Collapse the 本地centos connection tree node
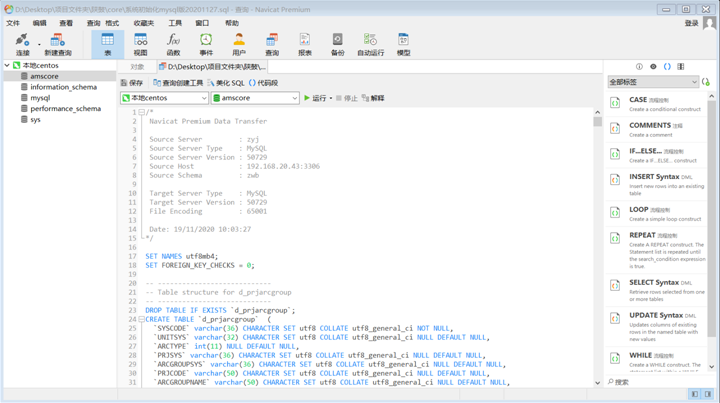Viewport: 720px width, 403px height. click(x=7, y=65)
